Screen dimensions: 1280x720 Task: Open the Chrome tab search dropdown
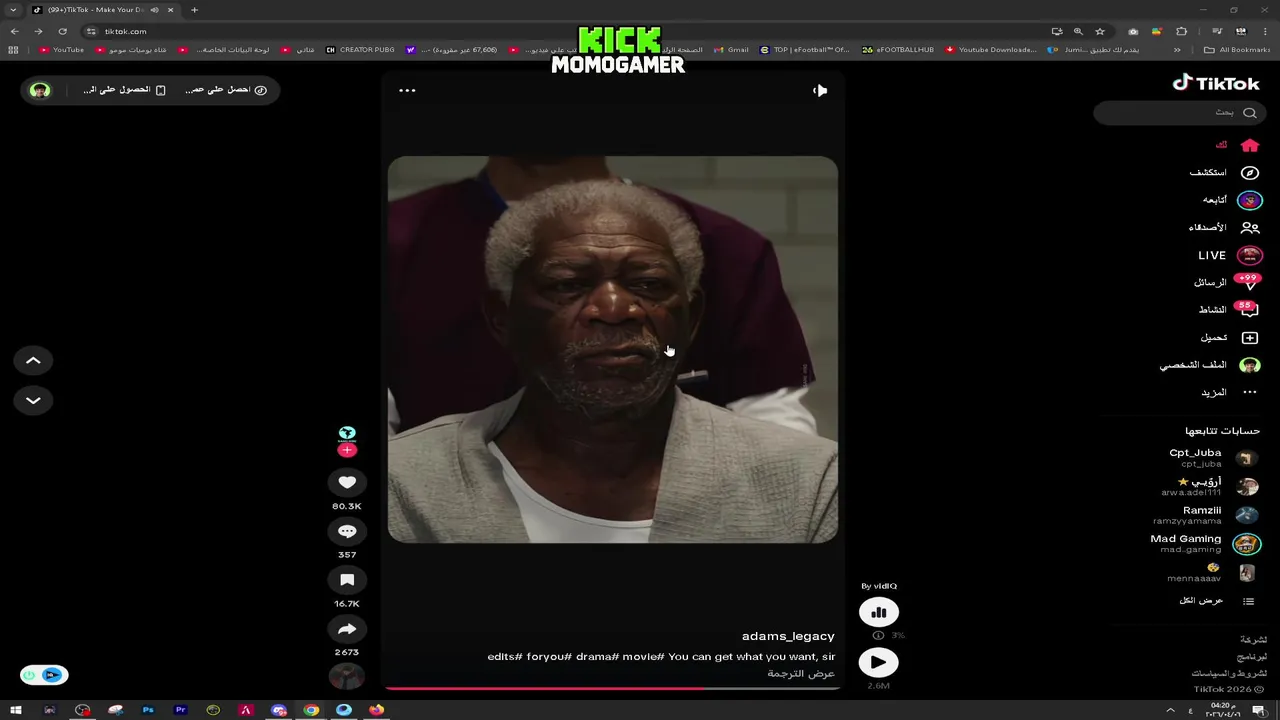click(13, 10)
